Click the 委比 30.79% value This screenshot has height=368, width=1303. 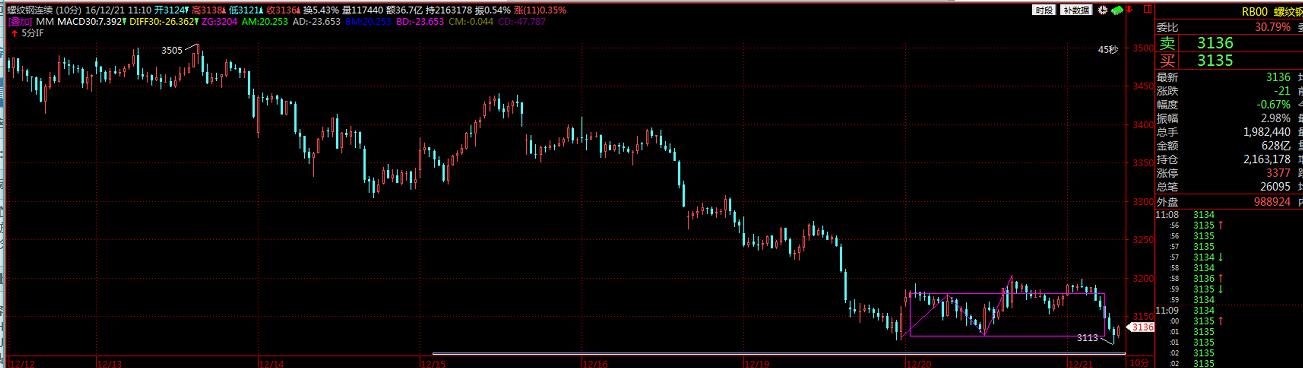click(1272, 27)
